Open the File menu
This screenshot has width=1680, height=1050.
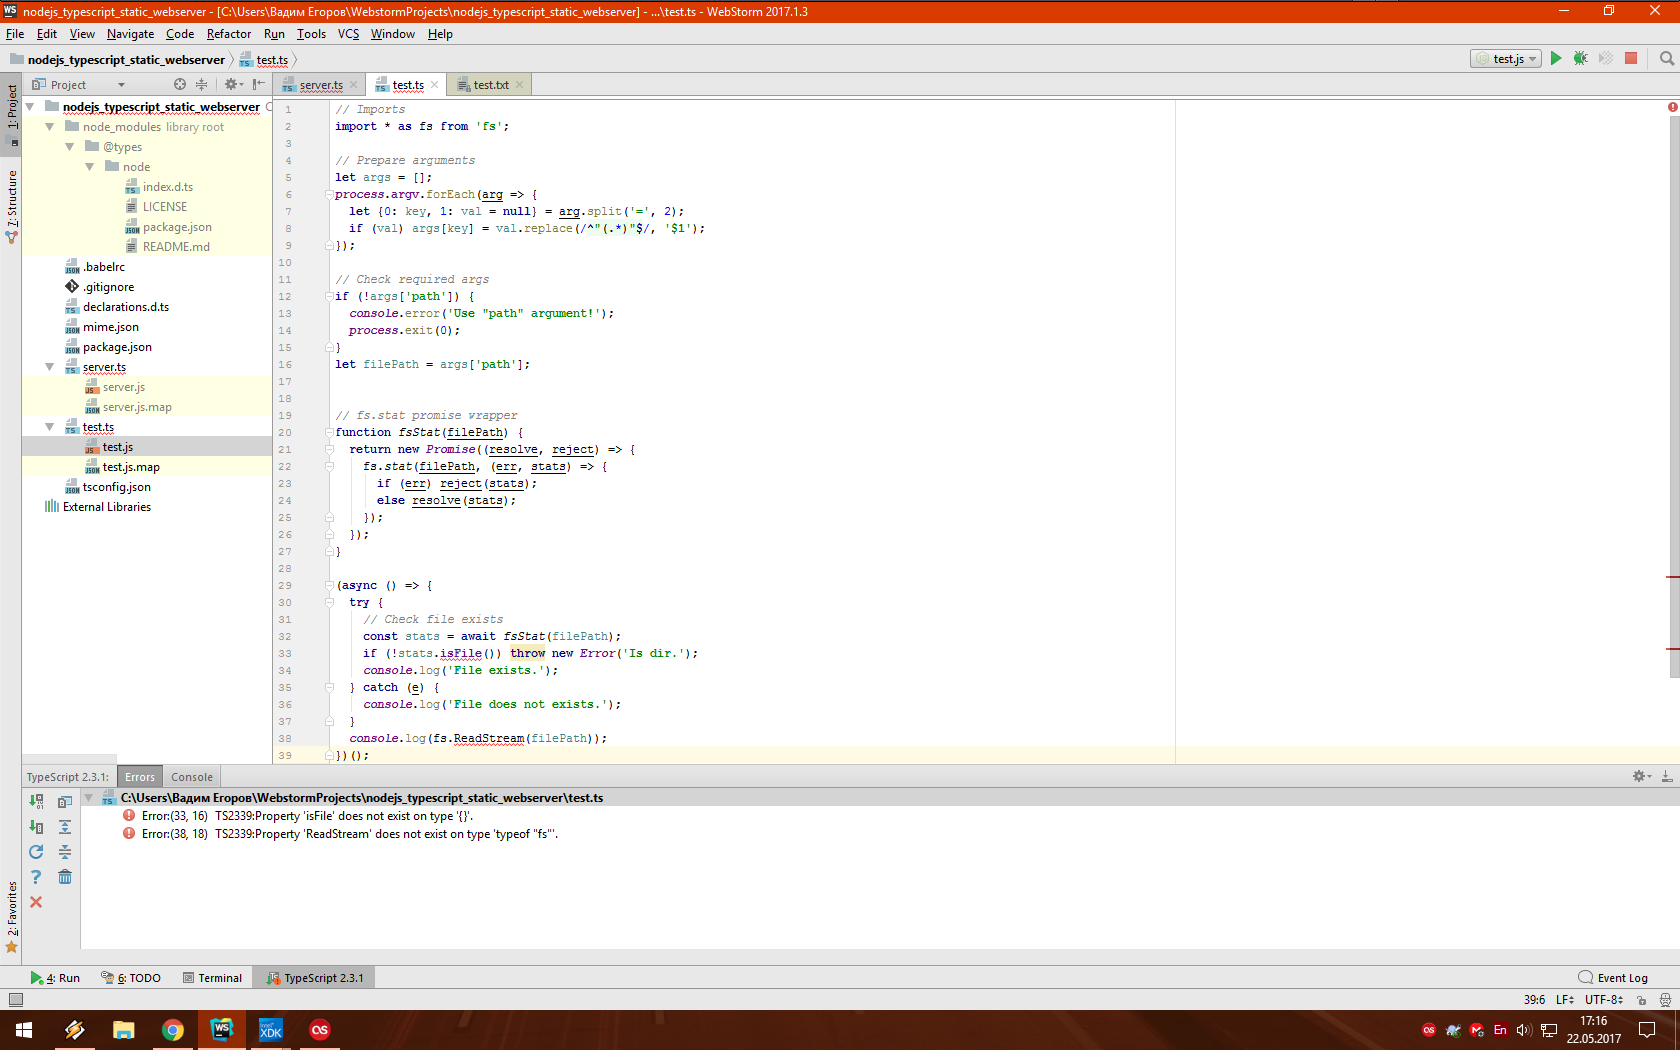(15, 34)
